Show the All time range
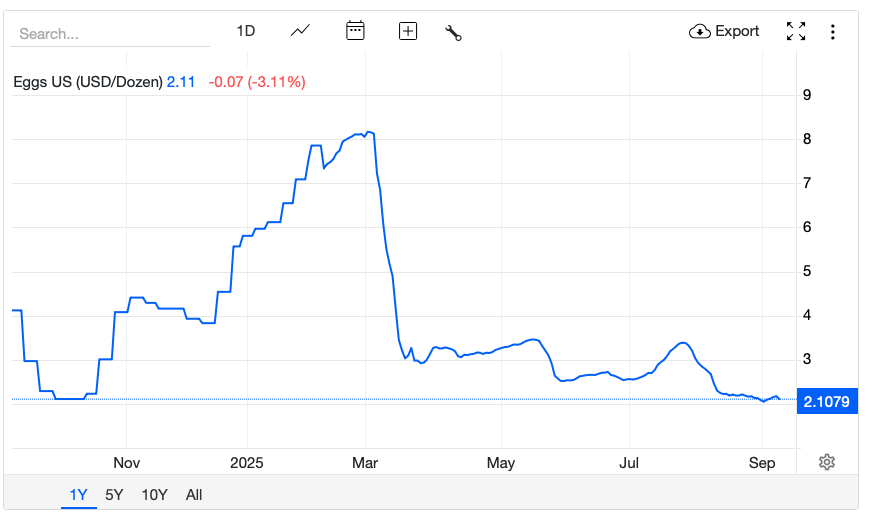 pos(194,494)
